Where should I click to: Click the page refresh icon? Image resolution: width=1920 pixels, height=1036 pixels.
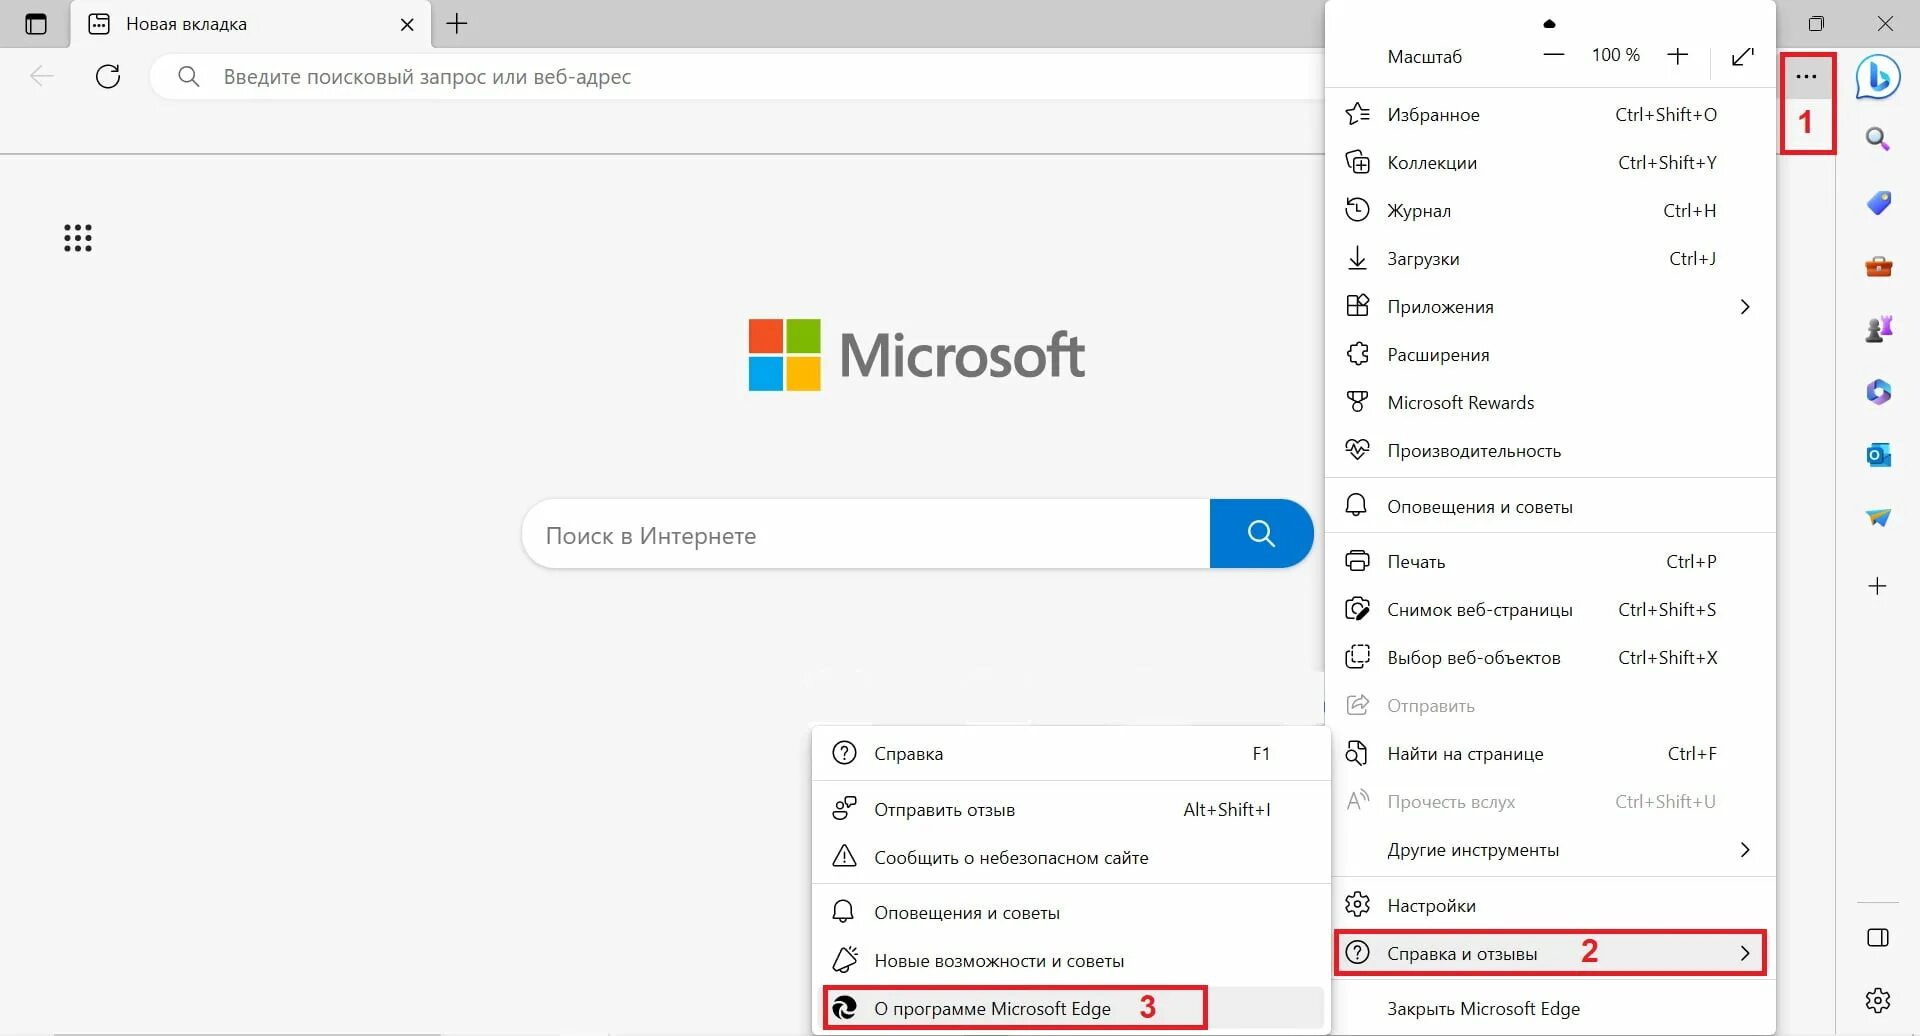pos(108,76)
